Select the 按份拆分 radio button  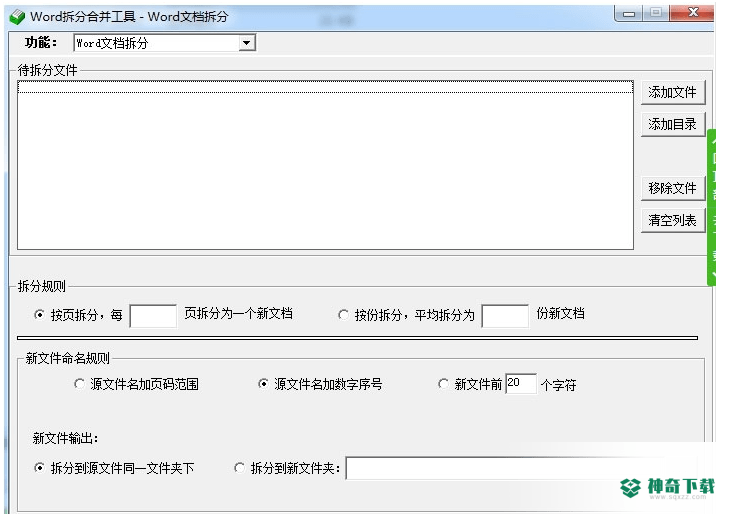tap(344, 315)
